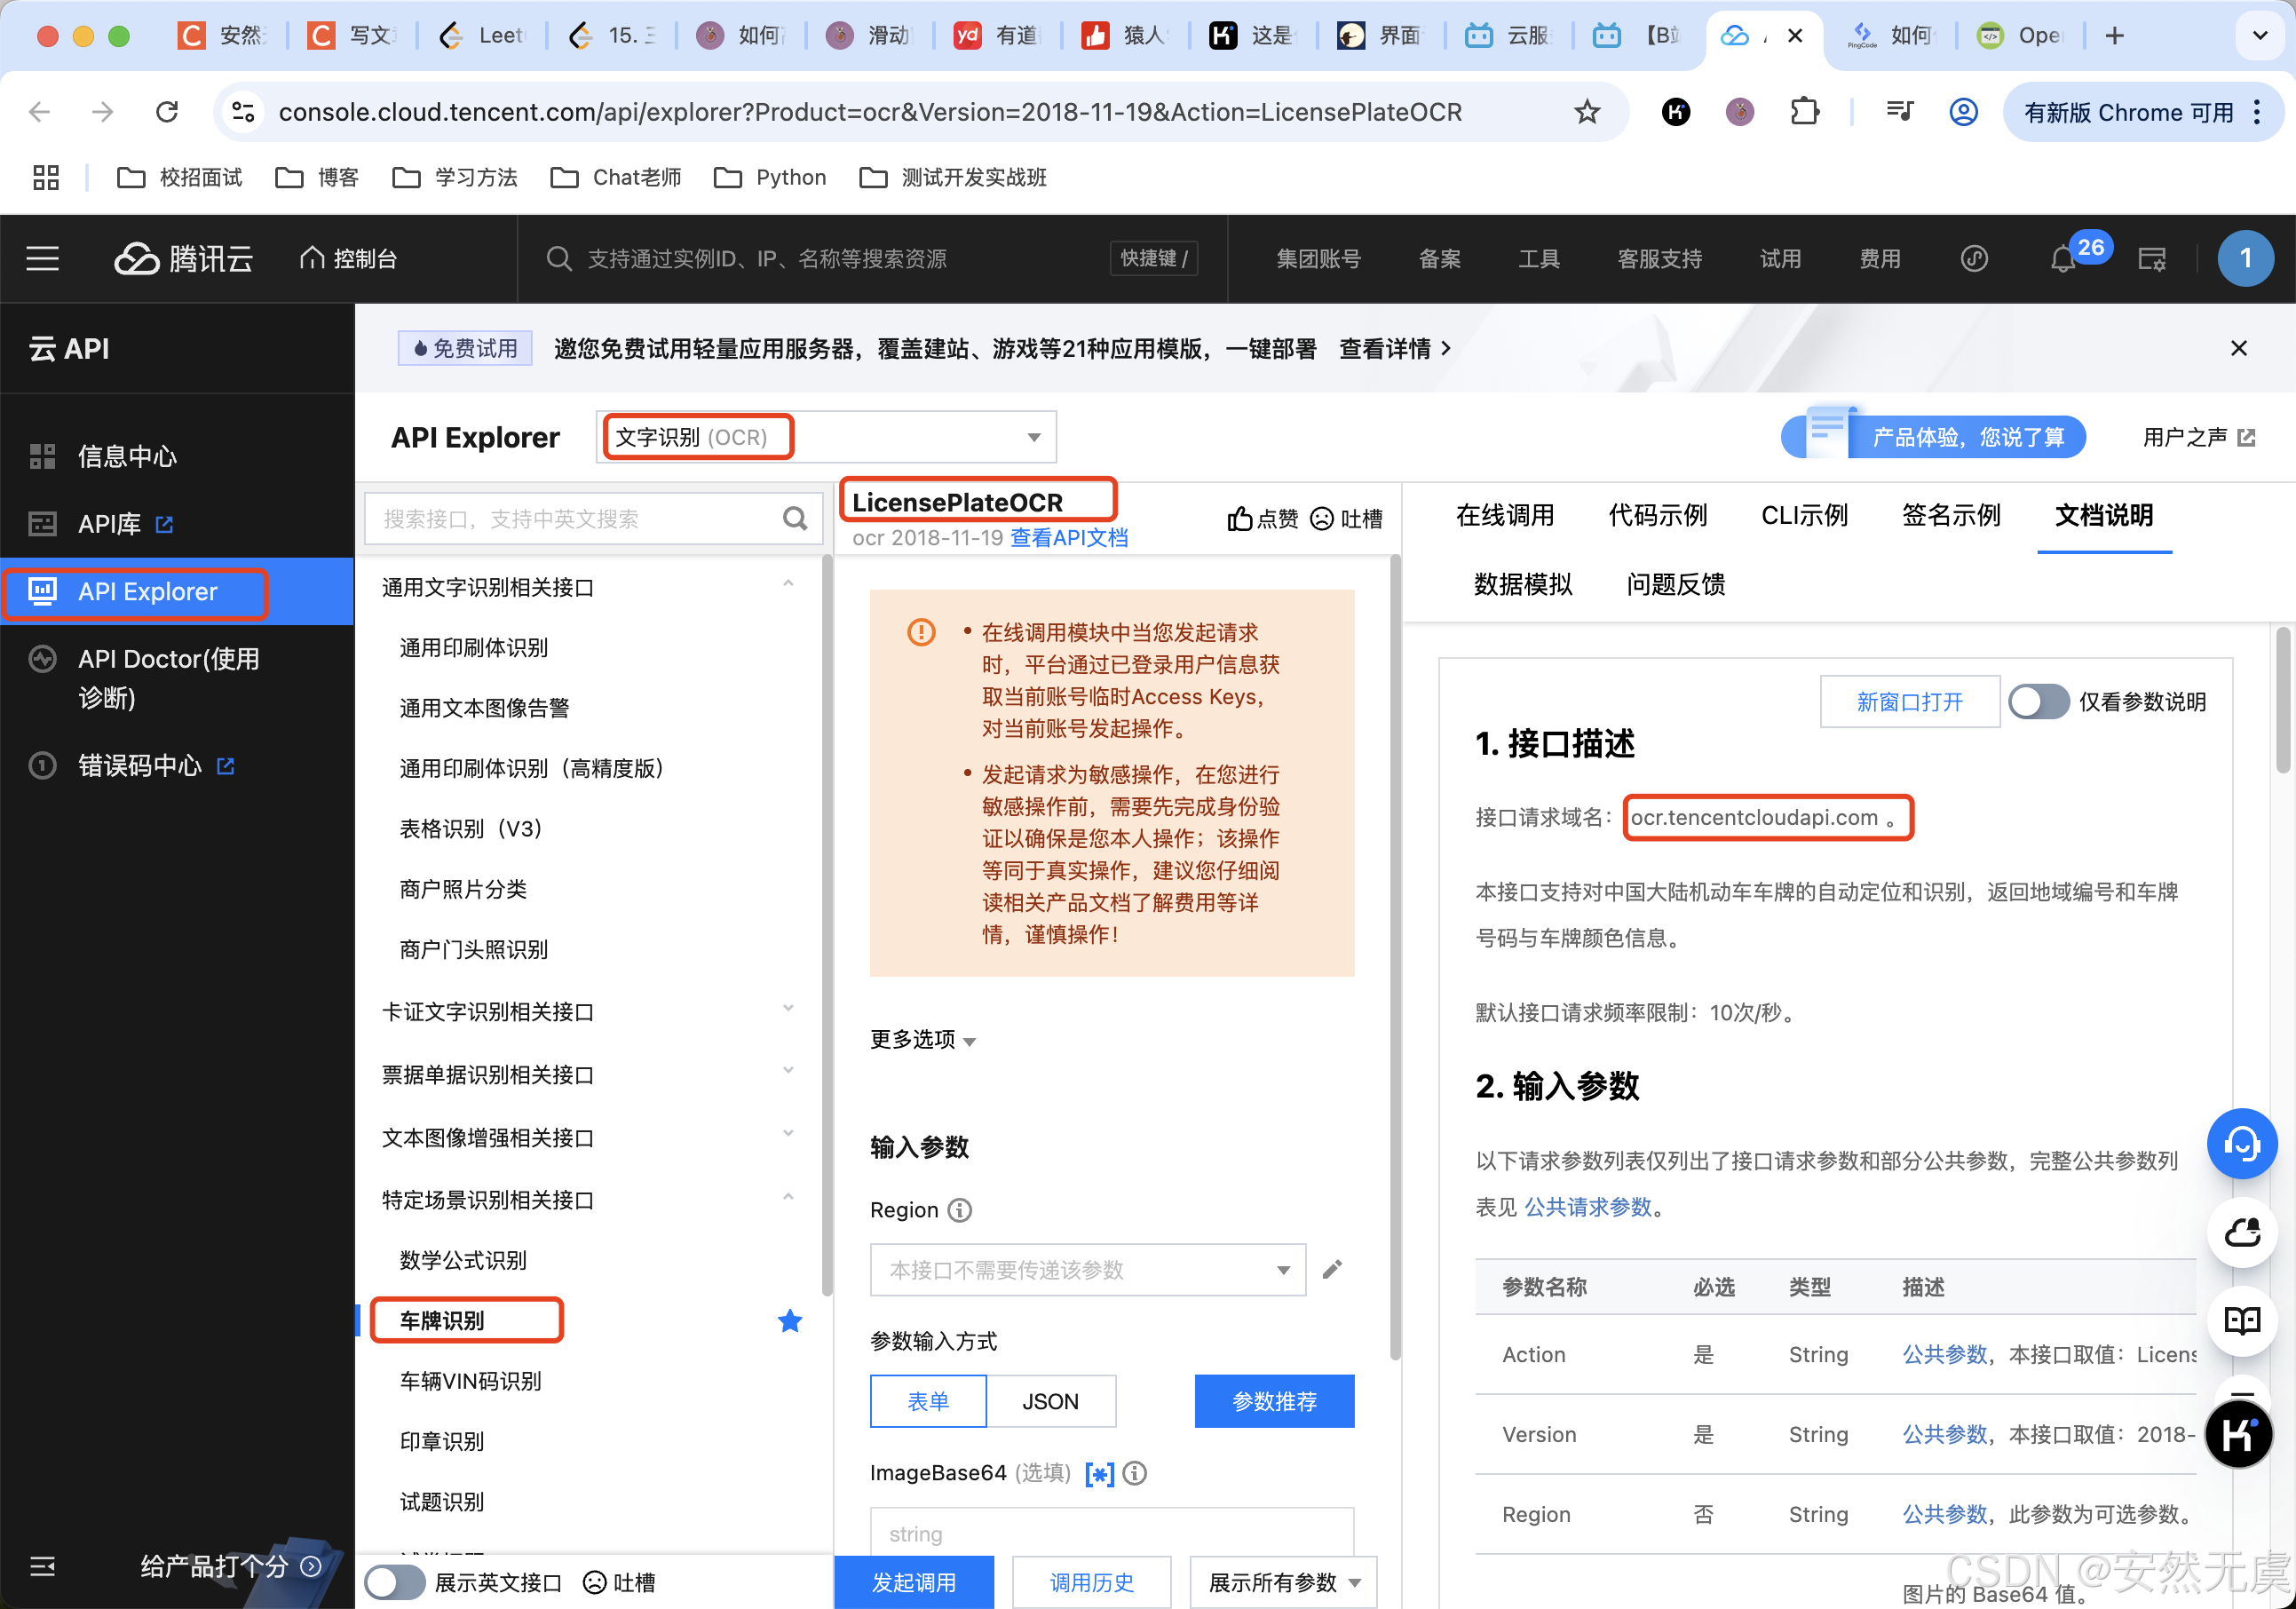Open 查看API文档 link

pyautogui.click(x=1069, y=538)
